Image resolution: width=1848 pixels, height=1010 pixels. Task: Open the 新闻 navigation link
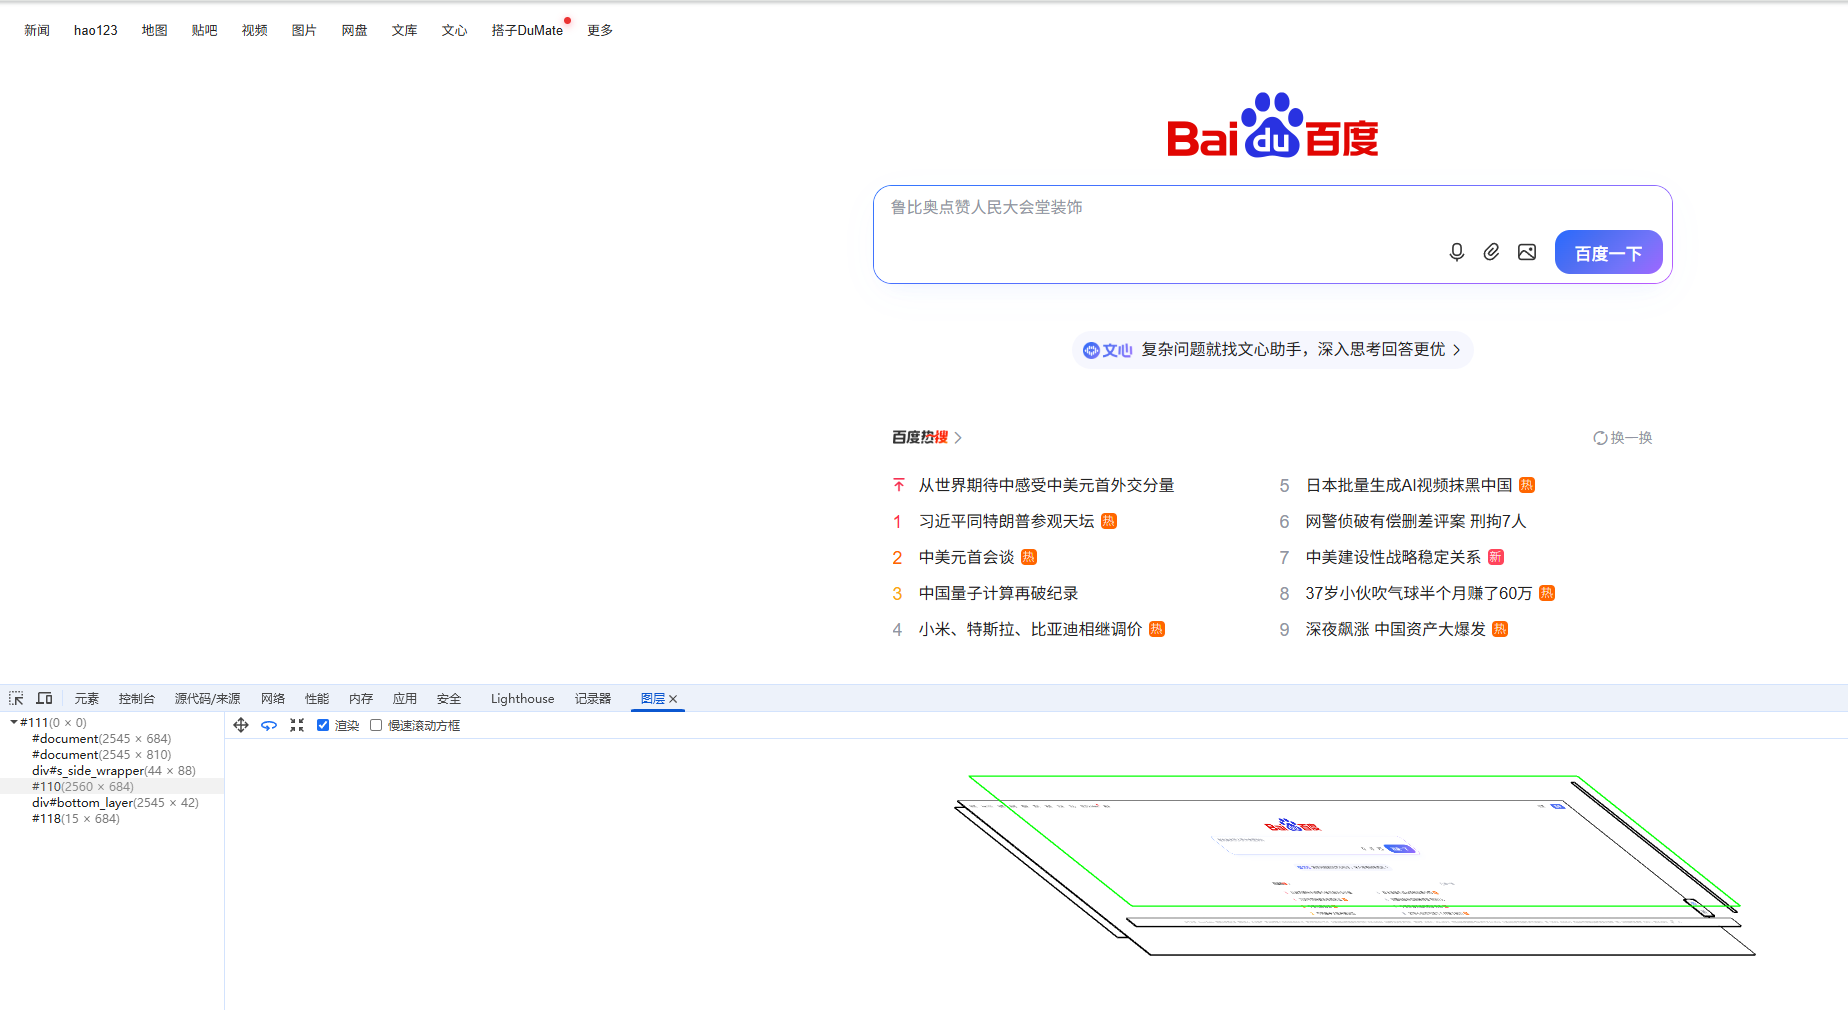click(x=37, y=30)
